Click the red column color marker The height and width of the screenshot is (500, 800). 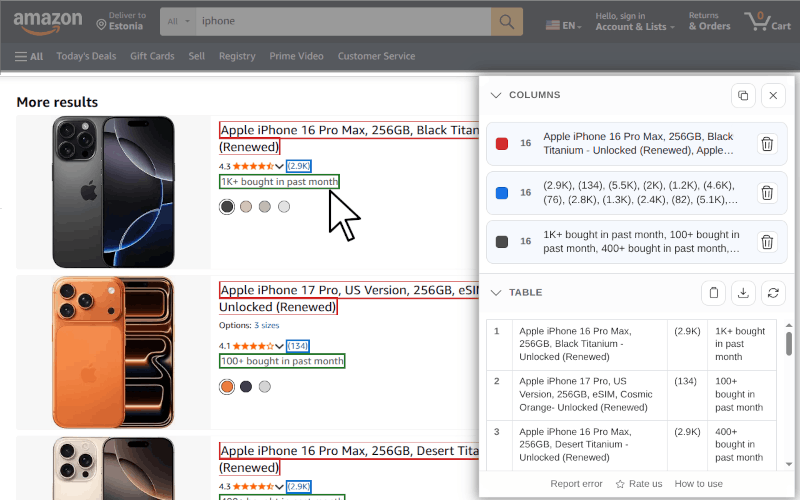502,144
